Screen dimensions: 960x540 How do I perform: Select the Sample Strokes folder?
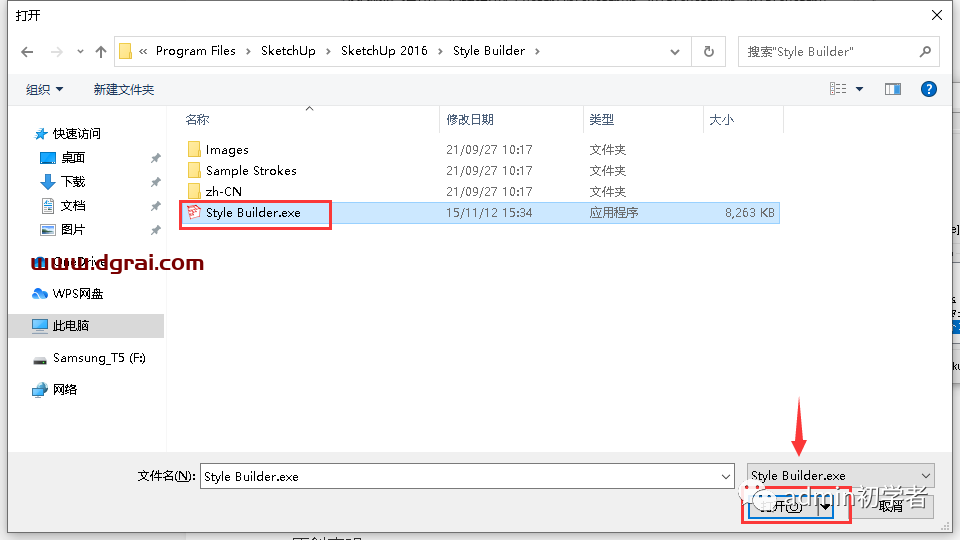tap(251, 170)
